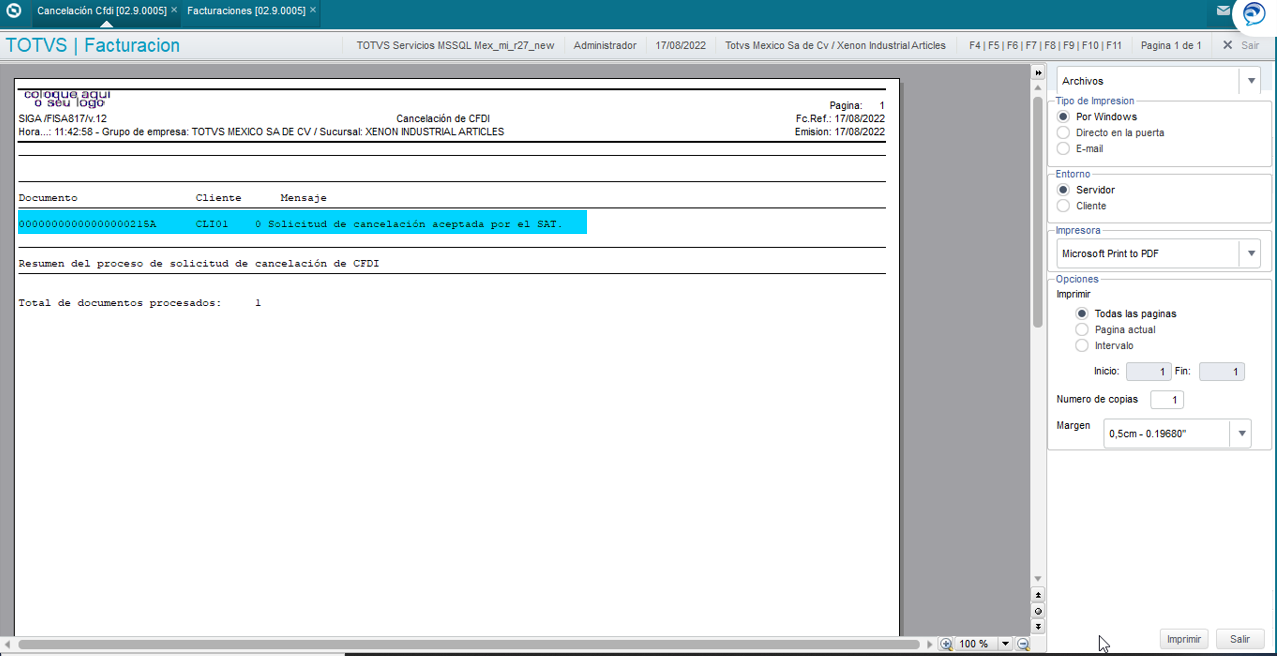Select Por Windows print type
The image size is (1277, 656).
coord(1064,117)
